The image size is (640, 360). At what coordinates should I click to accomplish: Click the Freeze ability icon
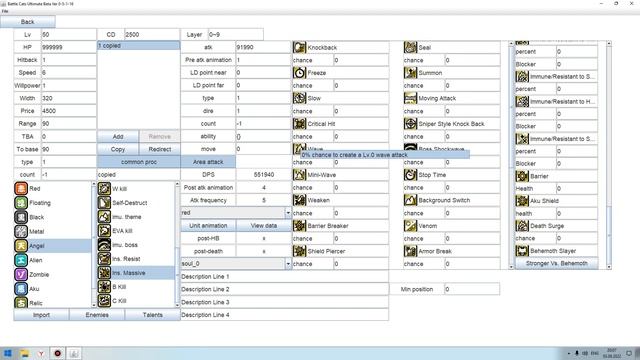click(299, 73)
